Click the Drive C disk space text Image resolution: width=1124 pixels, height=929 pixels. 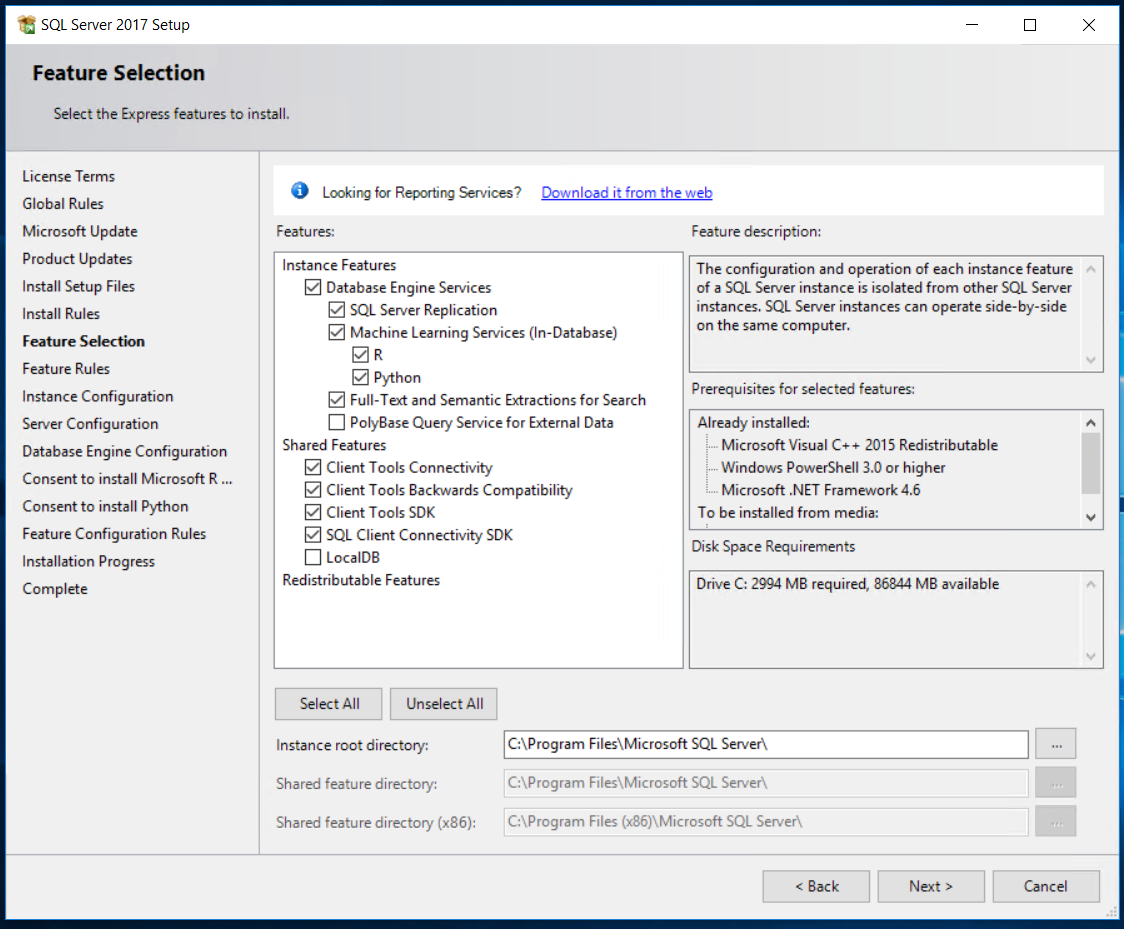tap(847, 583)
